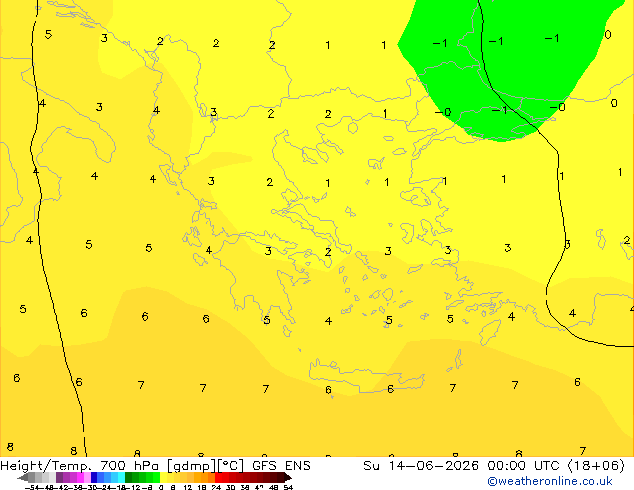Click the 'UTC' timezone label
634x490 pixels.
(x=547, y=466)
